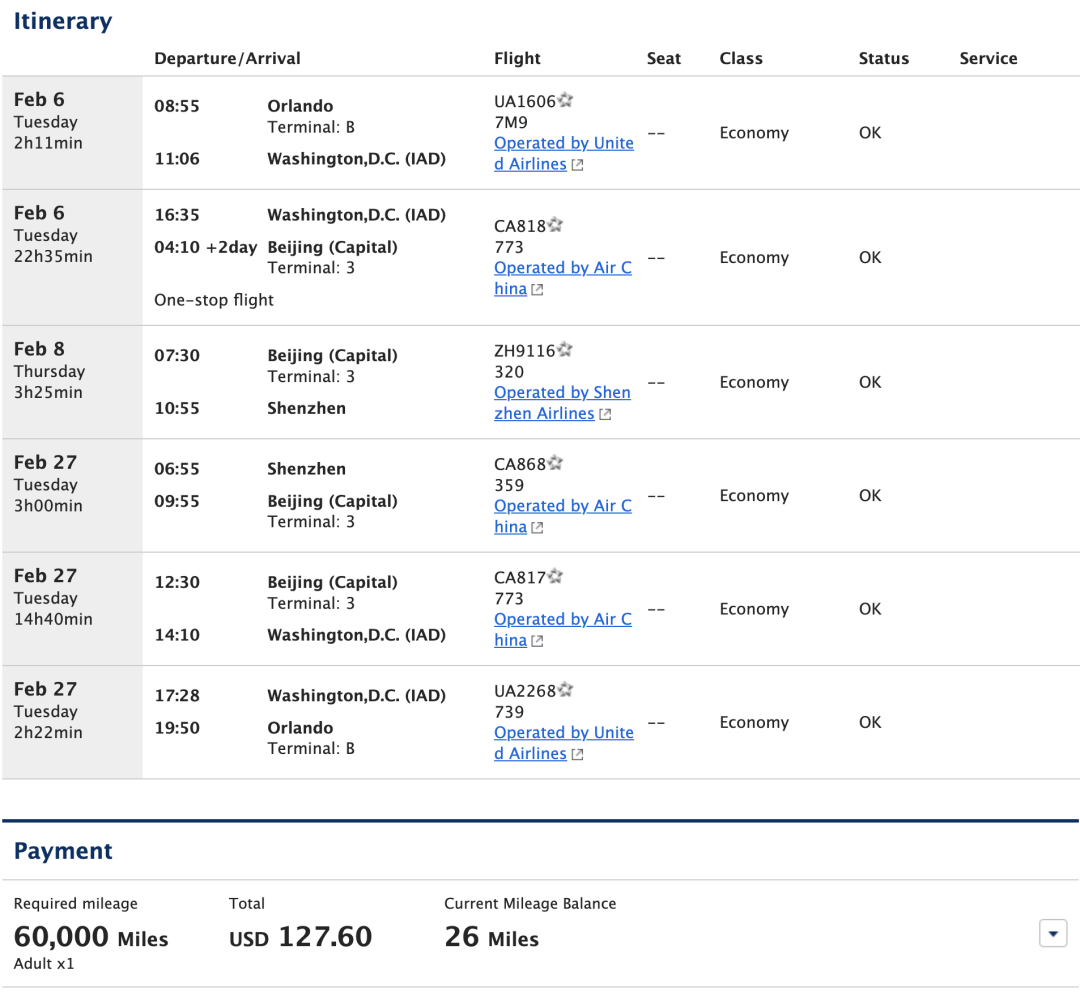This screenshot has height=1000, width=1080.
Task: Click the Star Alliance icon beside ZH9116
Action: tap(565, 350)
